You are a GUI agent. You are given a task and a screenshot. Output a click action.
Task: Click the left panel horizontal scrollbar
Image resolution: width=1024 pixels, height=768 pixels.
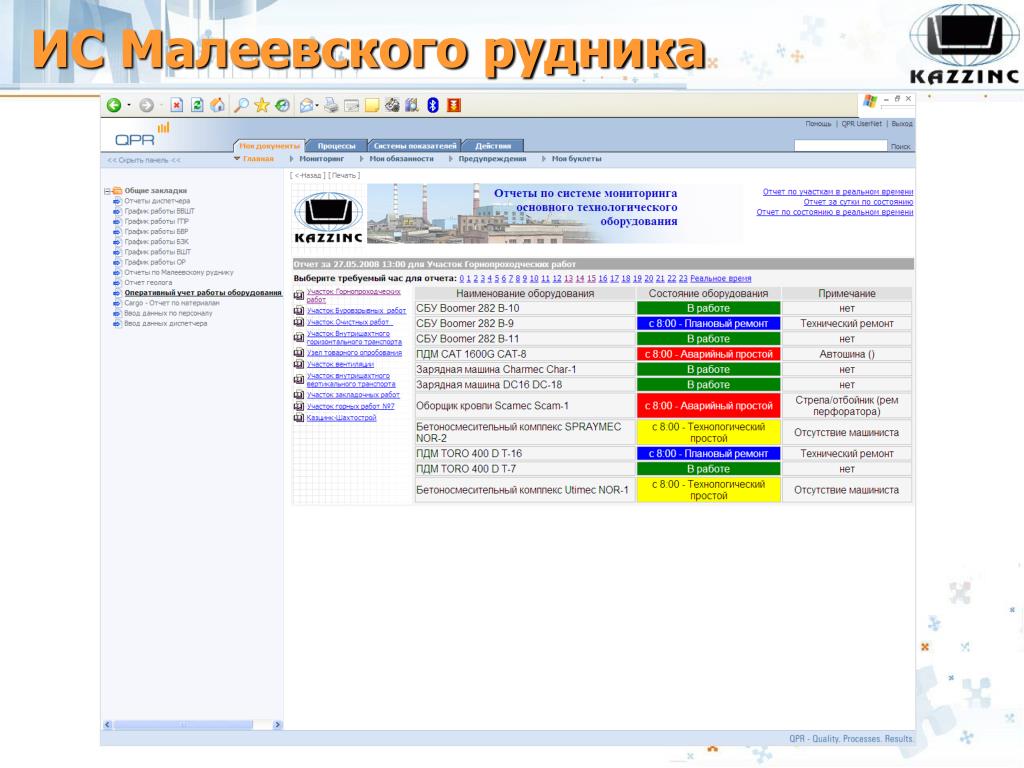click(x=183, y=725)
